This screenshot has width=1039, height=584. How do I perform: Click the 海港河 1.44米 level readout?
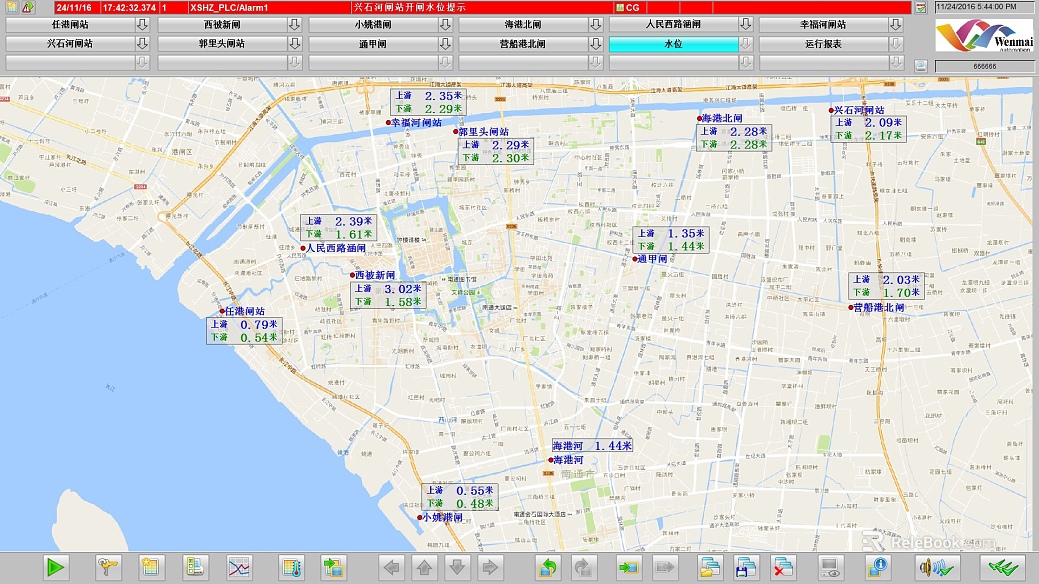(592, 446)
